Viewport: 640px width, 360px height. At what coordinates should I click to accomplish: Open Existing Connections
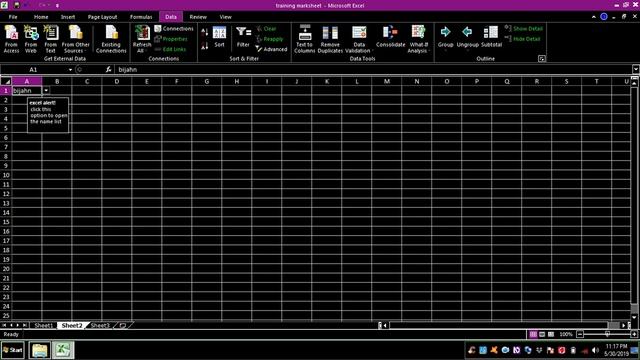tap(111, 39)
